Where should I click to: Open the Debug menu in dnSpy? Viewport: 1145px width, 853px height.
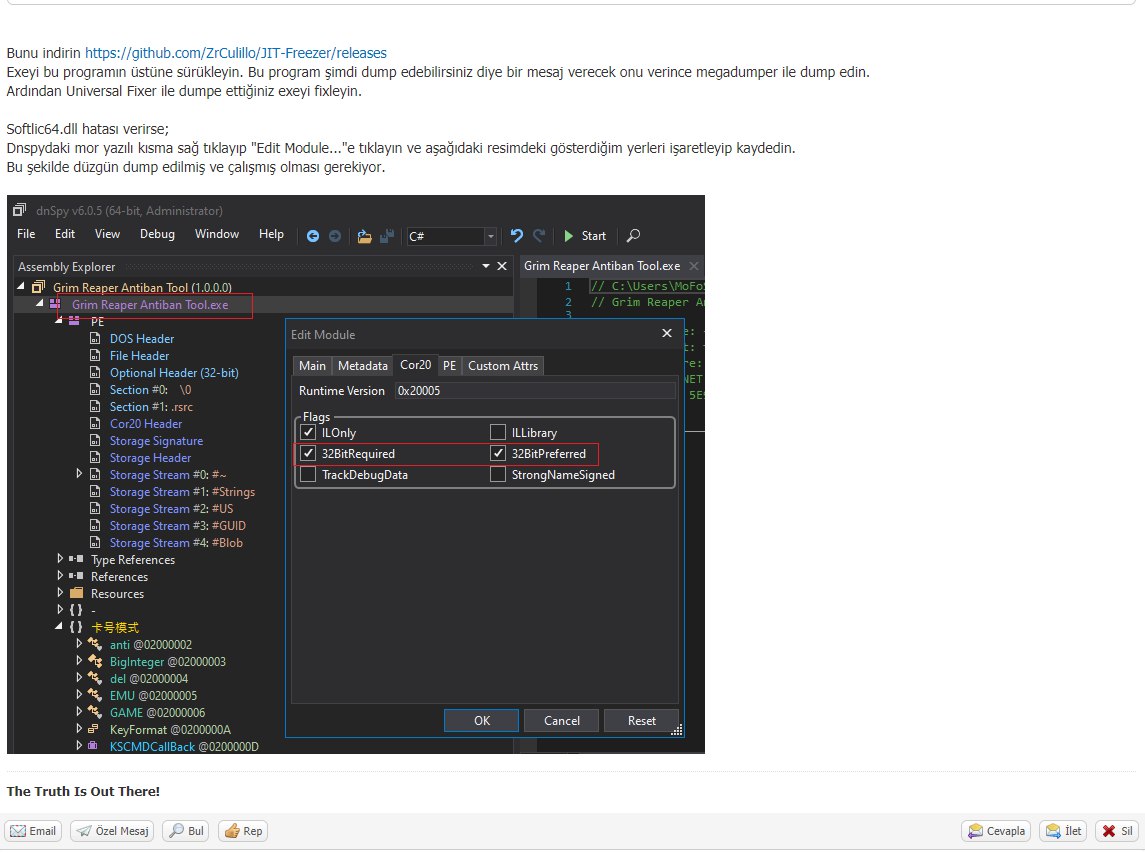[x=157, y=234]
